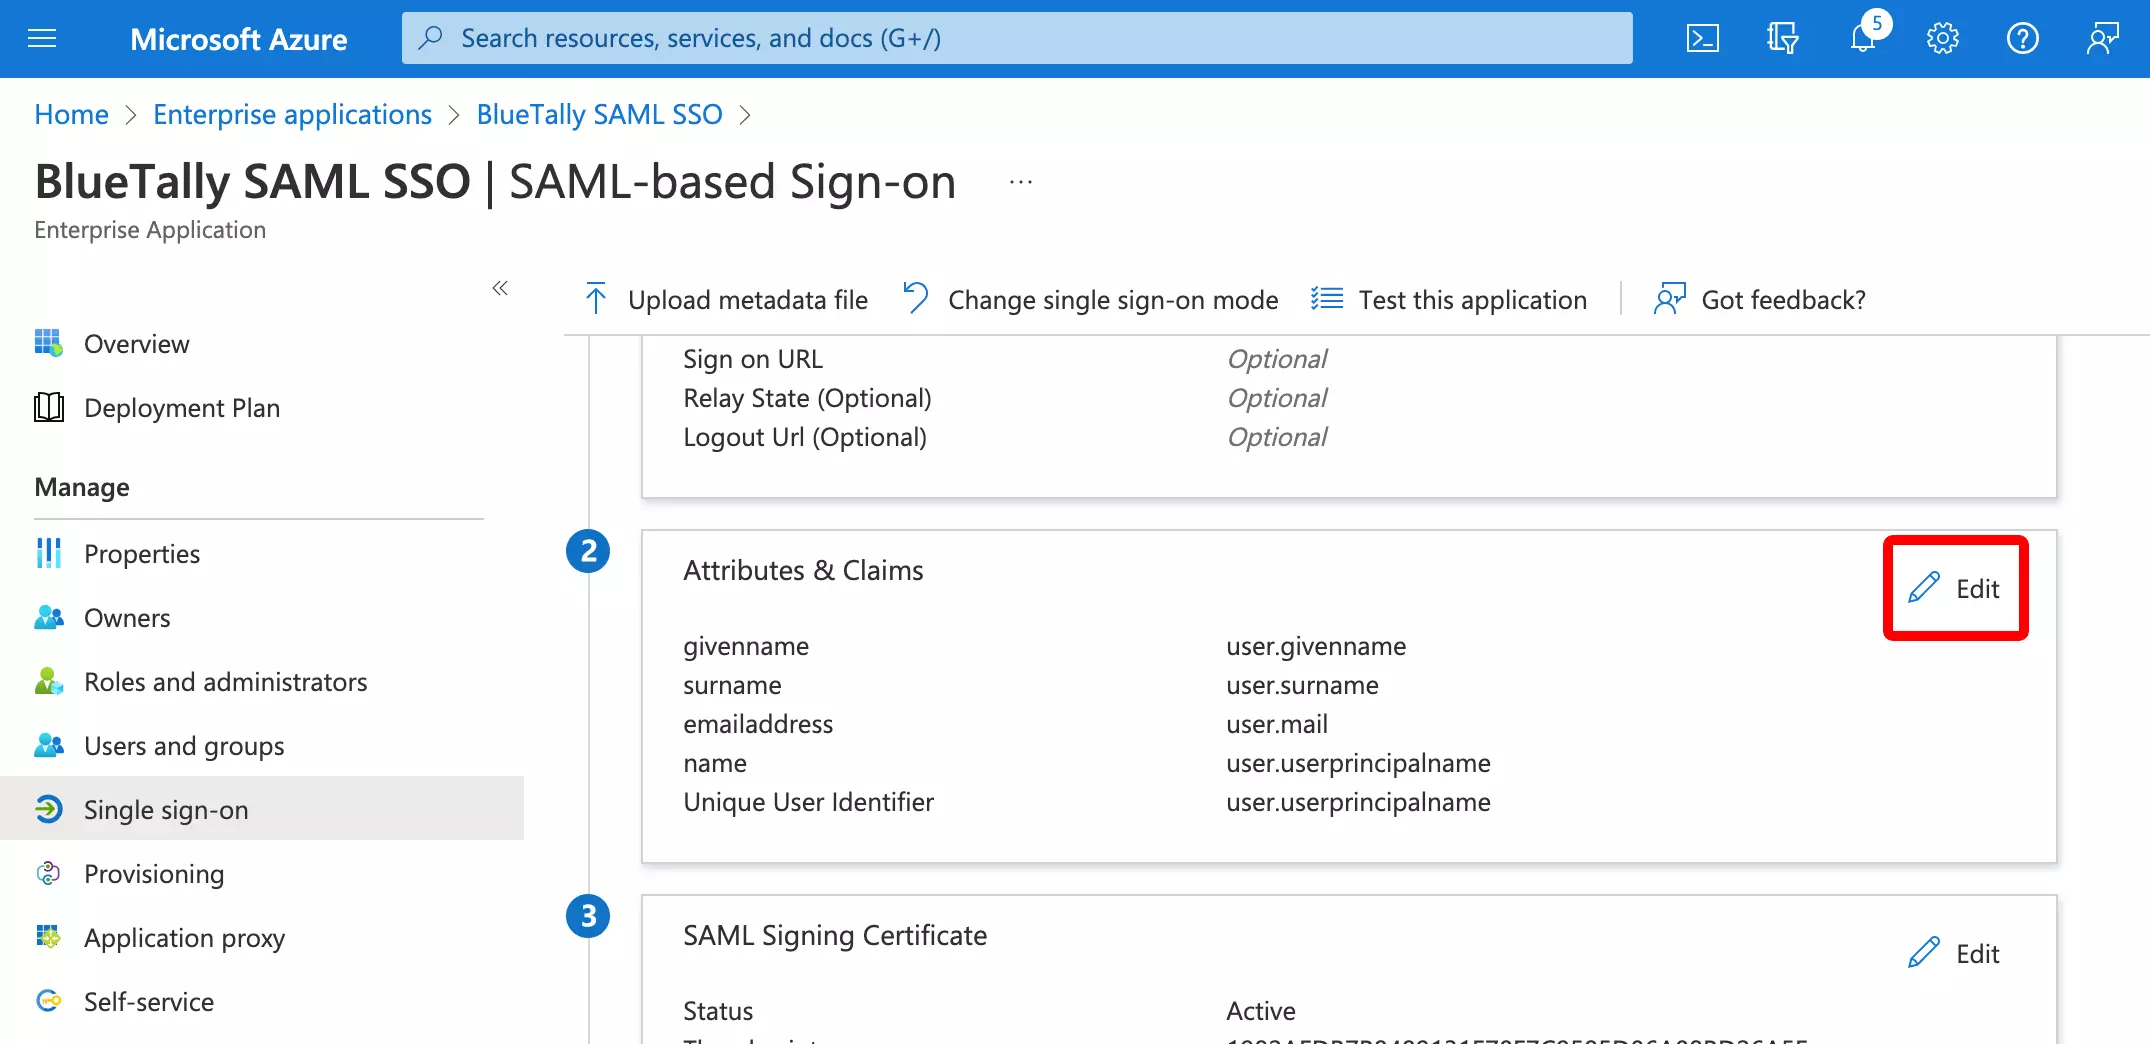This screenshot has width=2150, height=1044.
Task: Select Single sign-on in the sidebar
Action: [262, 808]
